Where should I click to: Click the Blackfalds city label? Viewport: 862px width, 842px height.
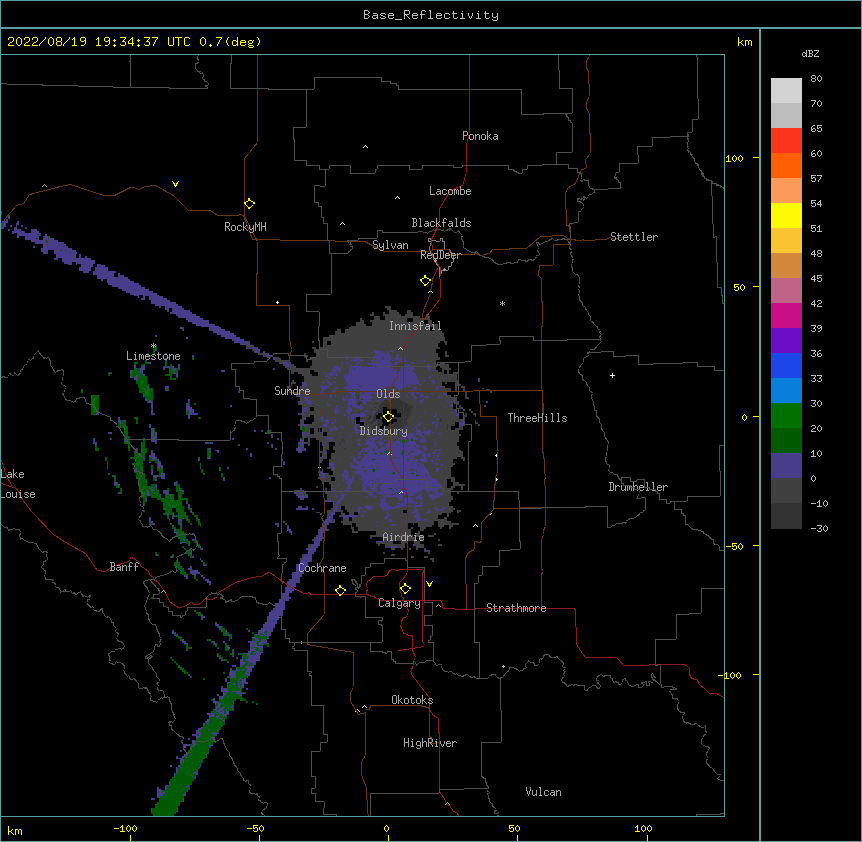(441, 223)
